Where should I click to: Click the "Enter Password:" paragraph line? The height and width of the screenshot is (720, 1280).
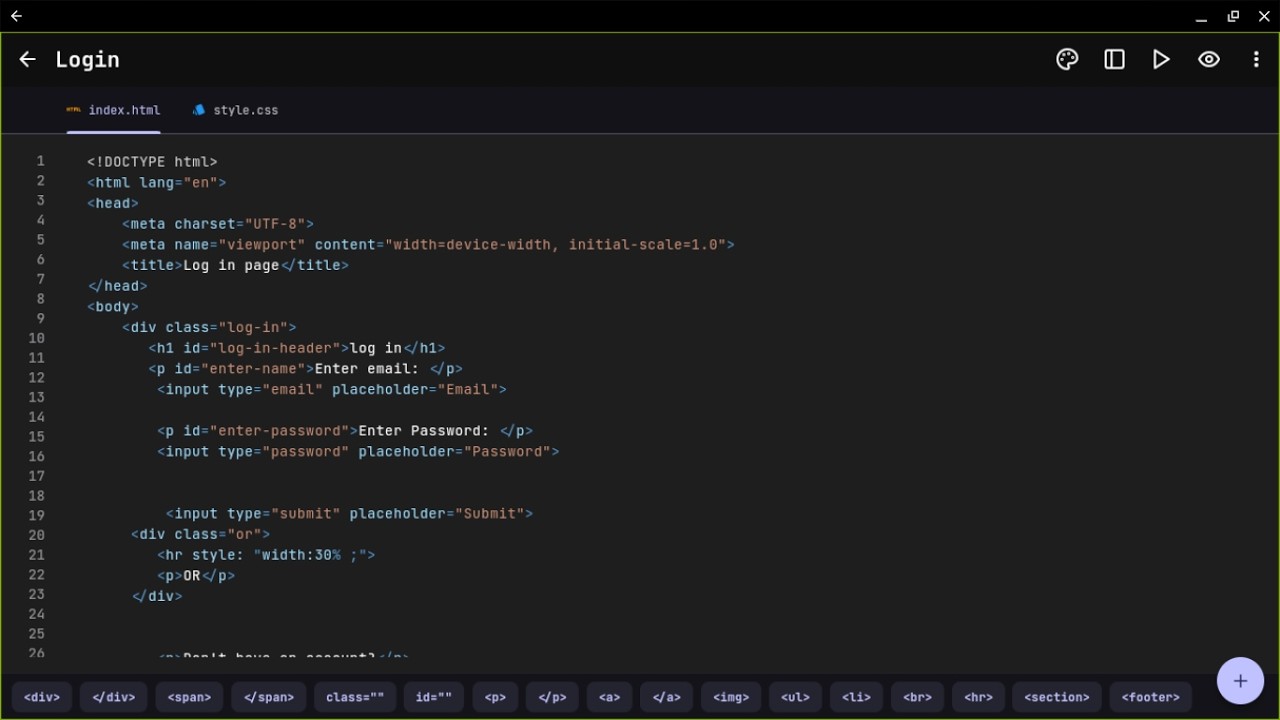[345, 431]
